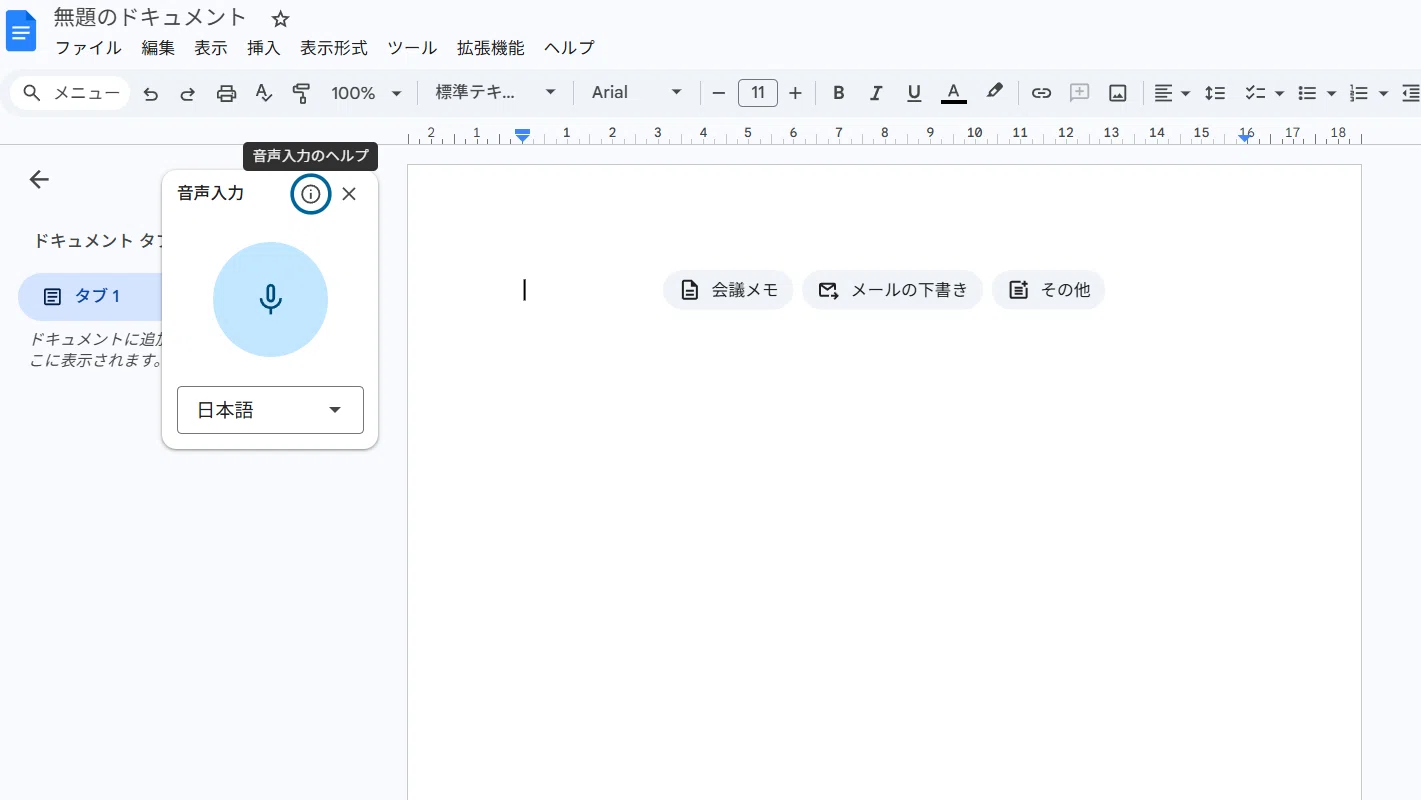Toggle underline formatting

click(x=914, y=93)
